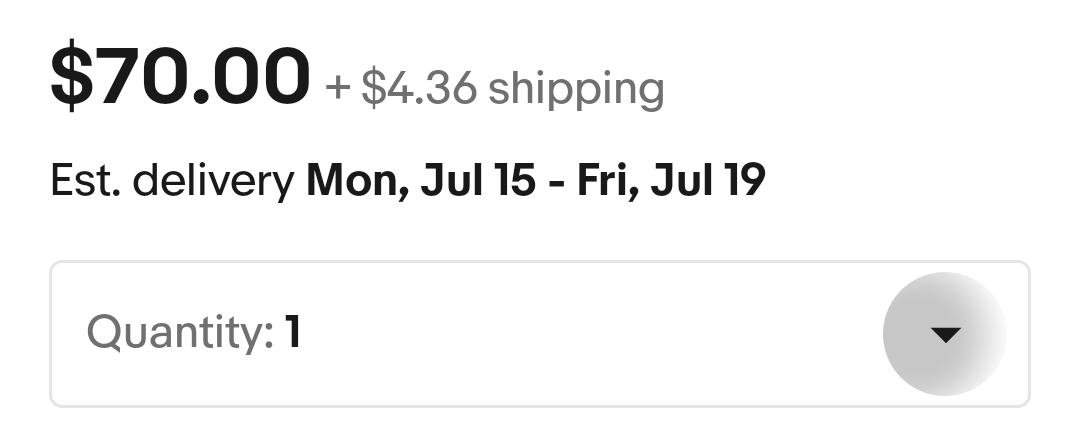The height and width of the screenshot is (443, 1080).
Task: Click the word shipping beside the price
Action: 576,90
